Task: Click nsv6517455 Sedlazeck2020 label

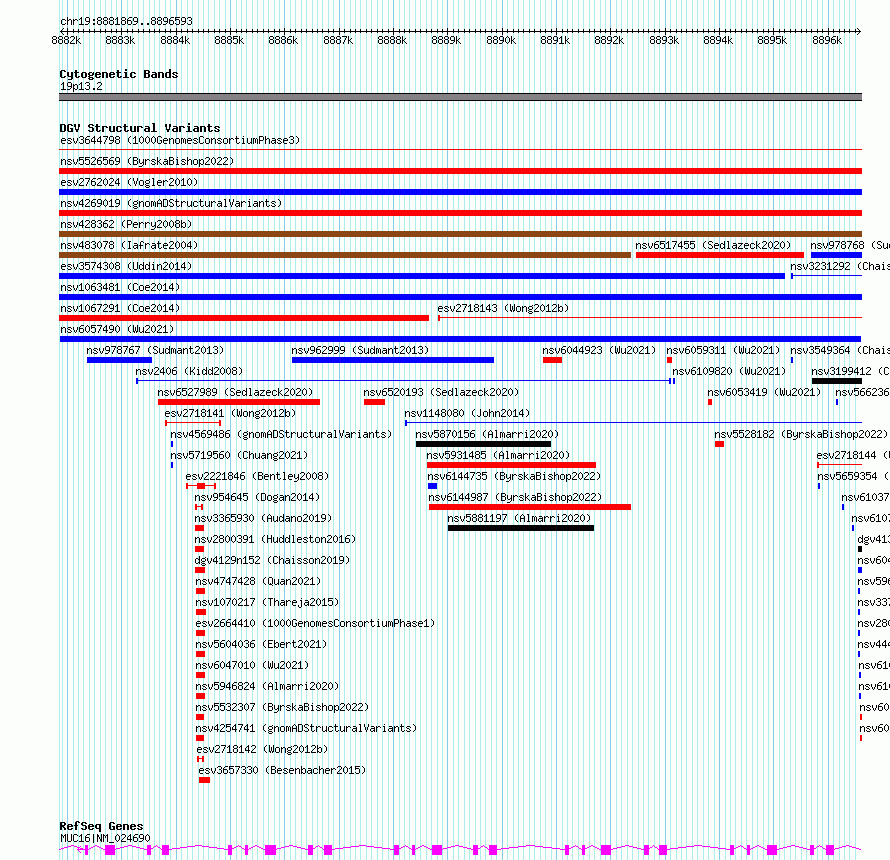Action: tap(713, 245)
